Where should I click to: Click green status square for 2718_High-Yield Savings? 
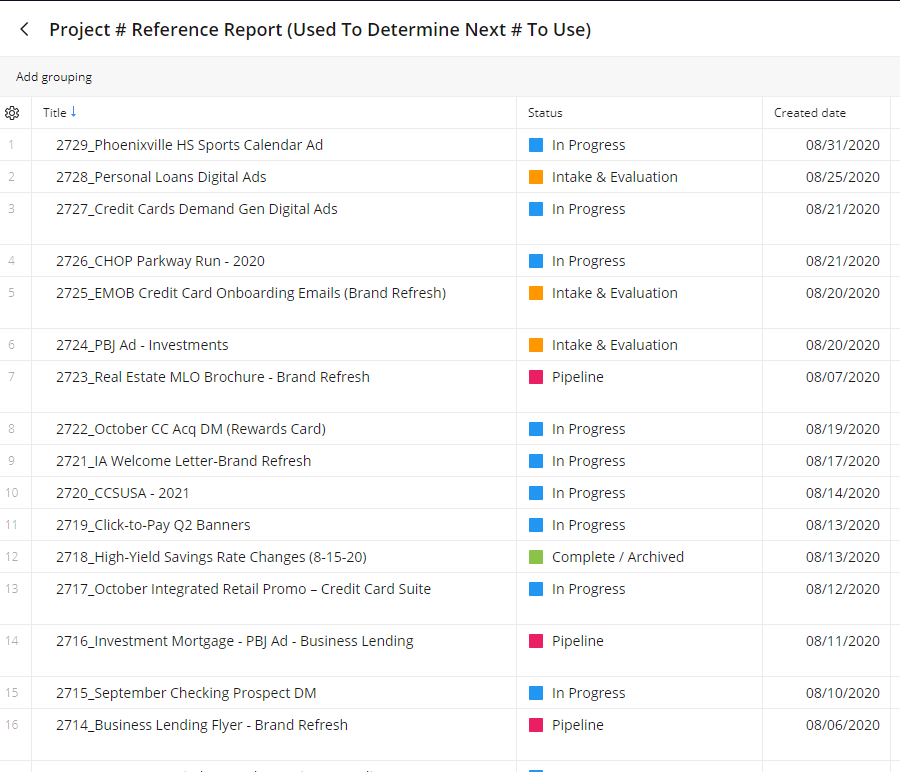[536, 557]
